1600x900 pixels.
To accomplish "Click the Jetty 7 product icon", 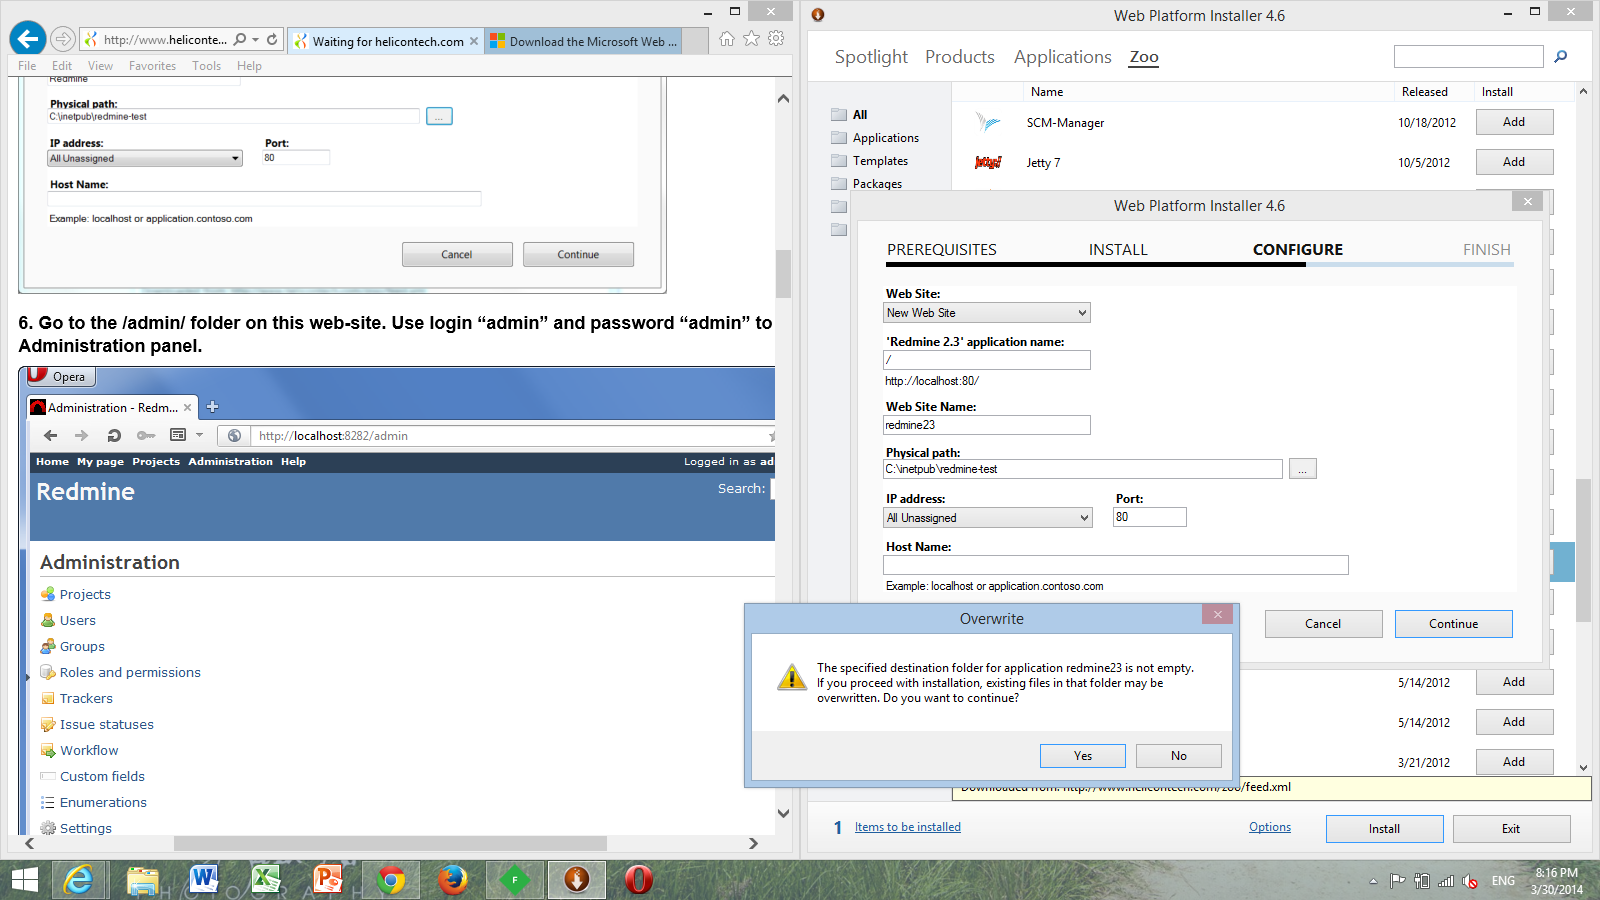I will (988, 162).
